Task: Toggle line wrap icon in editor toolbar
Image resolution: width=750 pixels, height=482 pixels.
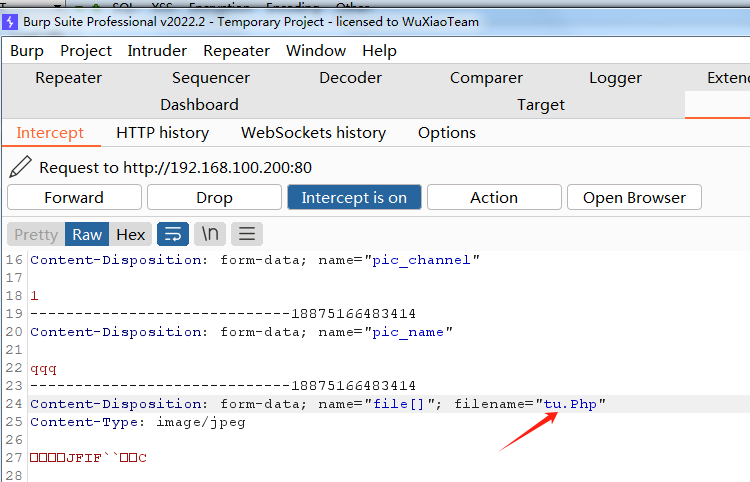Action: 173,234
